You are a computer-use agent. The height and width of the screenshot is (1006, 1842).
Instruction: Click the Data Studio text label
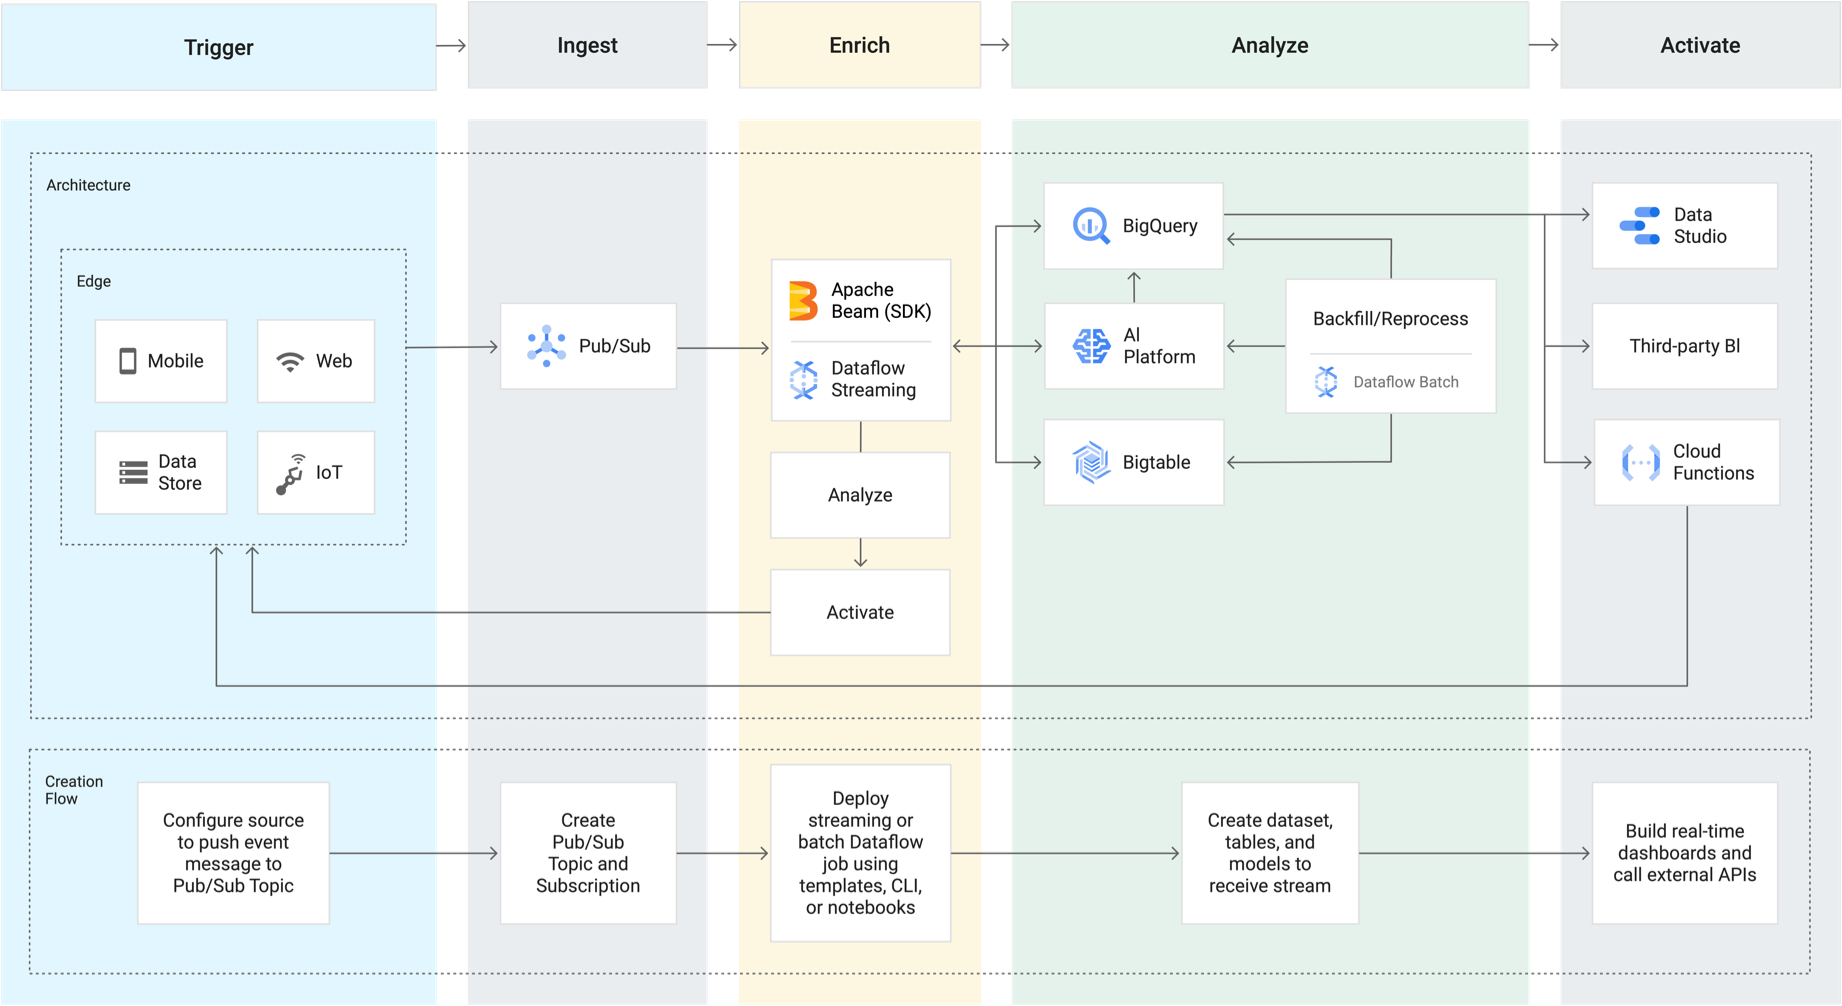pyautogui.click(x=1700, y=226)
